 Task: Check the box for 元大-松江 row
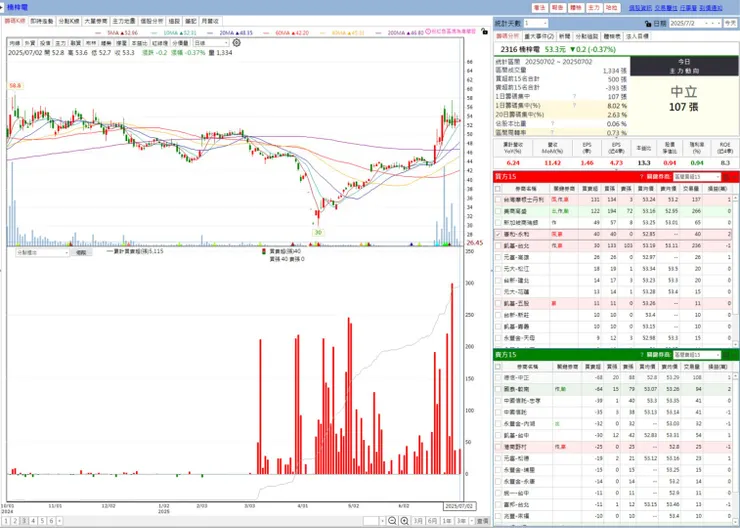498,269
